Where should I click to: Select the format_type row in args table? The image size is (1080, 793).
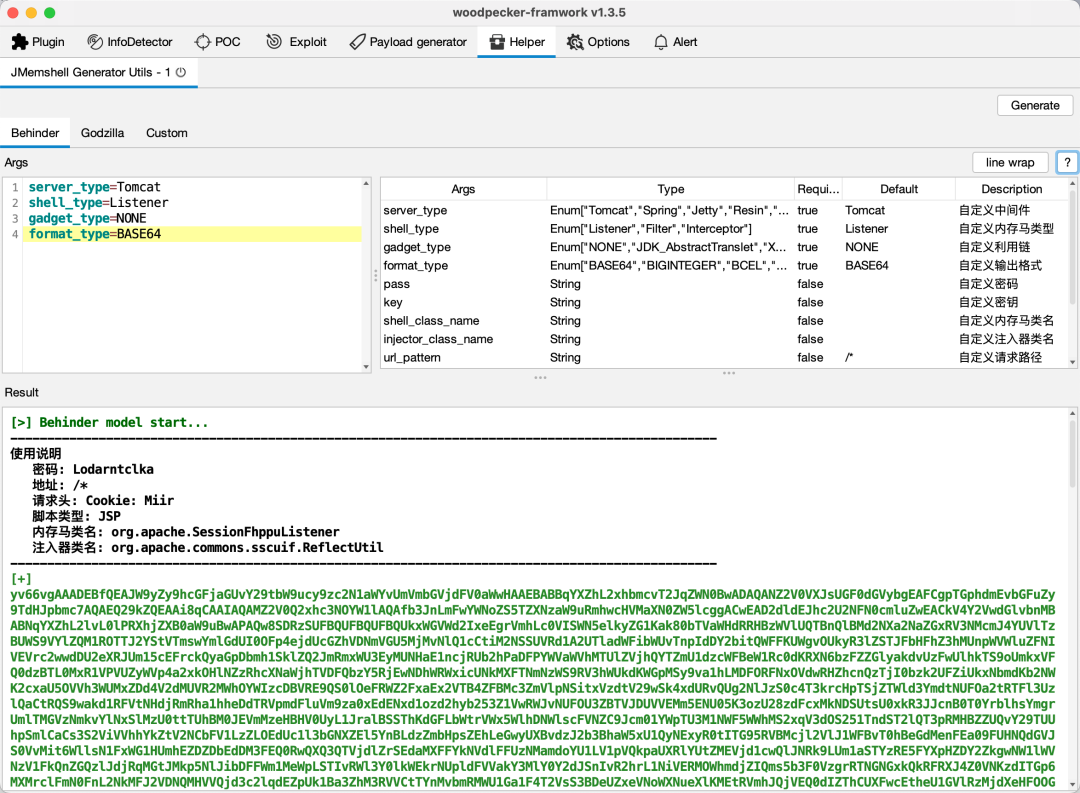point(724,265)
